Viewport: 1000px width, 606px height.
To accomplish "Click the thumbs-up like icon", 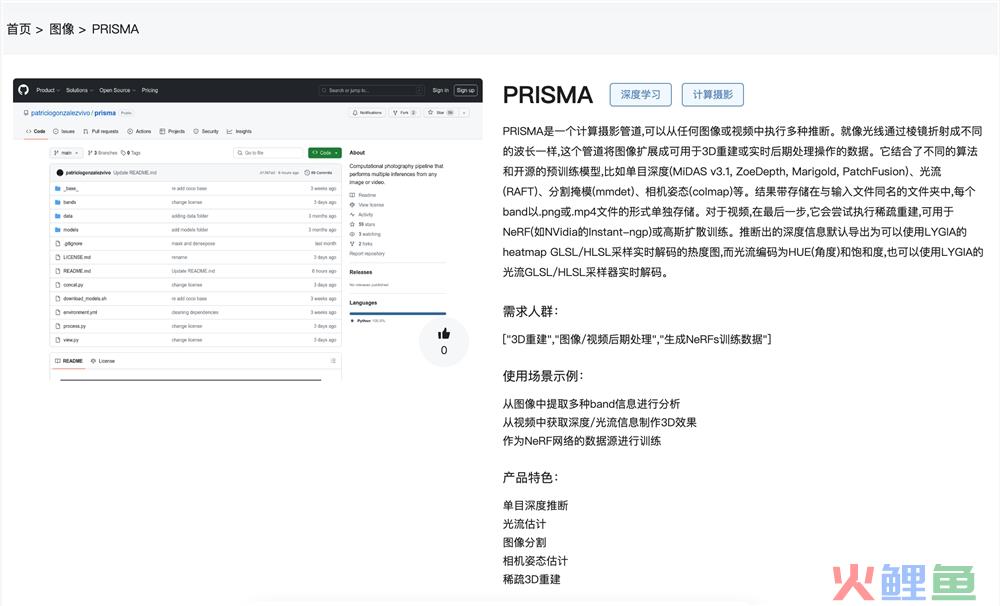I will coord(444,334).
